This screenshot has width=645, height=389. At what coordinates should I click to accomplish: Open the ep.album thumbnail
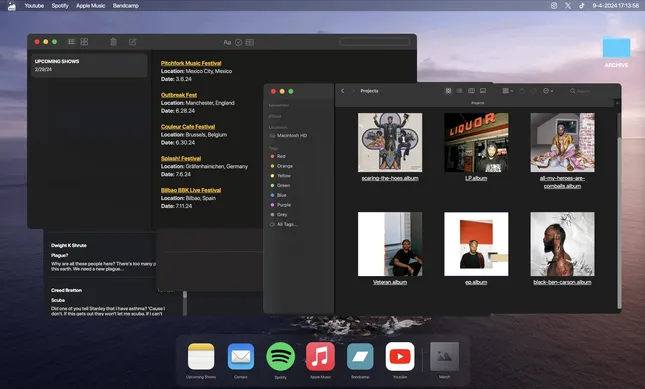476,244
